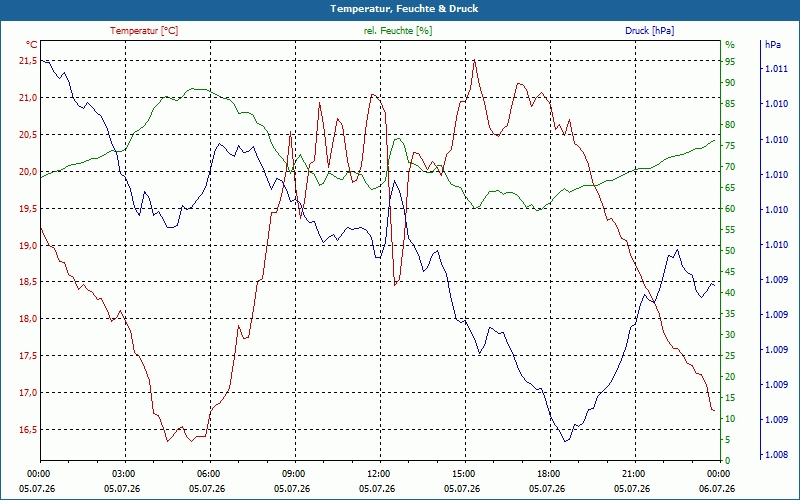Click the green rel. Feuchte [%] legend label

click(397, 31)
